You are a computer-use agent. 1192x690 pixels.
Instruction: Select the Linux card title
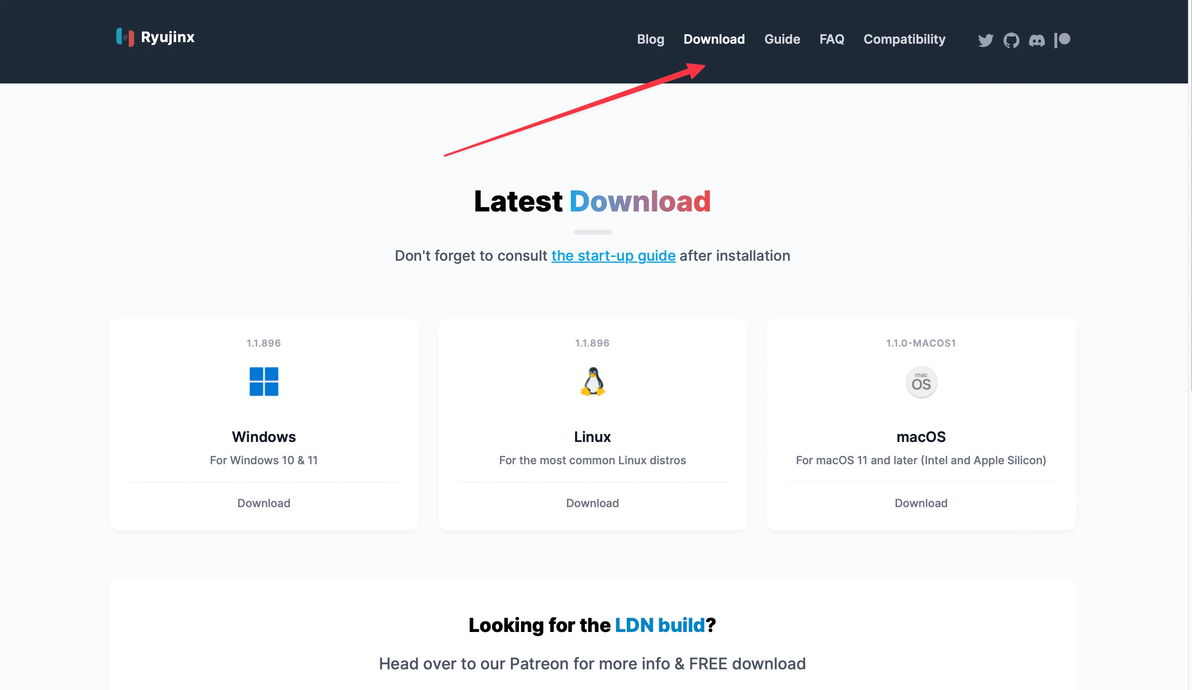tap(592, 437)
